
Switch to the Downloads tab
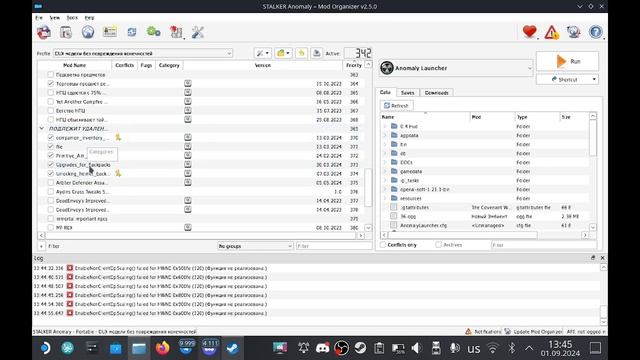click(x=436, y=93)
